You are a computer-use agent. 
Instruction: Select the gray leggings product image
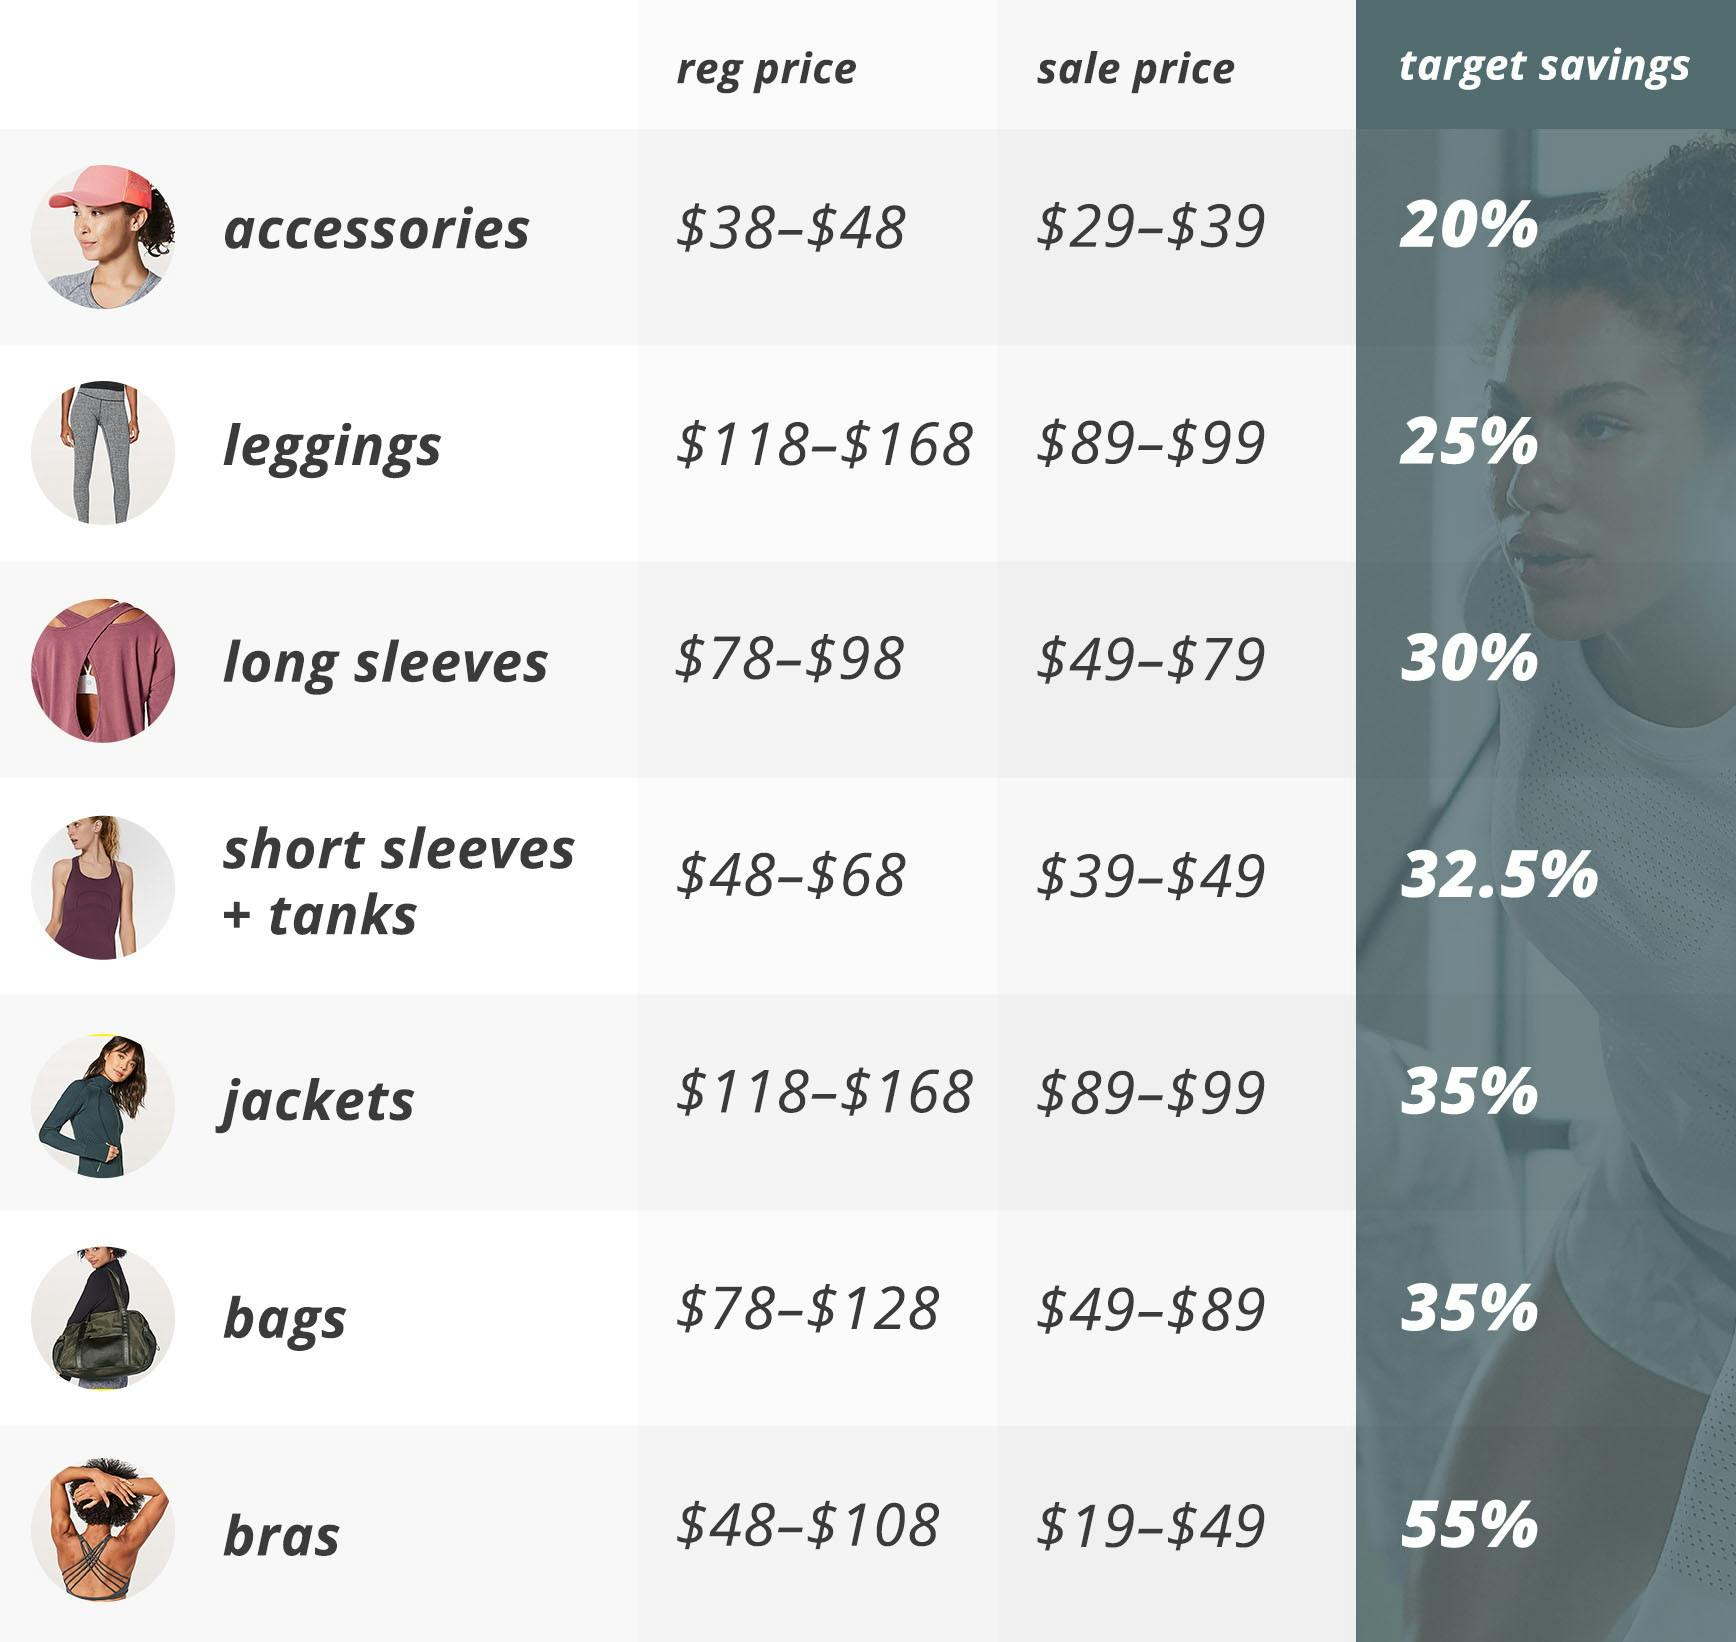coord(103,453)
